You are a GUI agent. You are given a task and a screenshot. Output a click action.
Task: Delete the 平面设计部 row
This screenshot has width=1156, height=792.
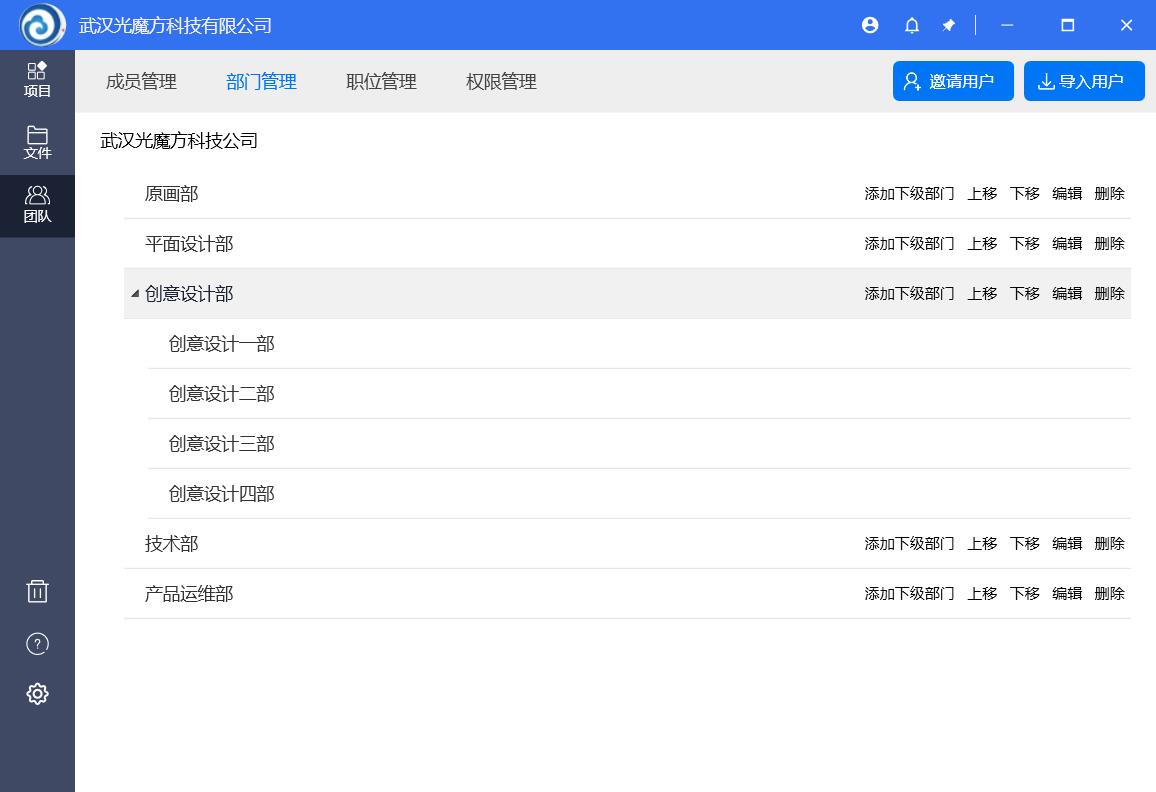[x=1110, y=244]
